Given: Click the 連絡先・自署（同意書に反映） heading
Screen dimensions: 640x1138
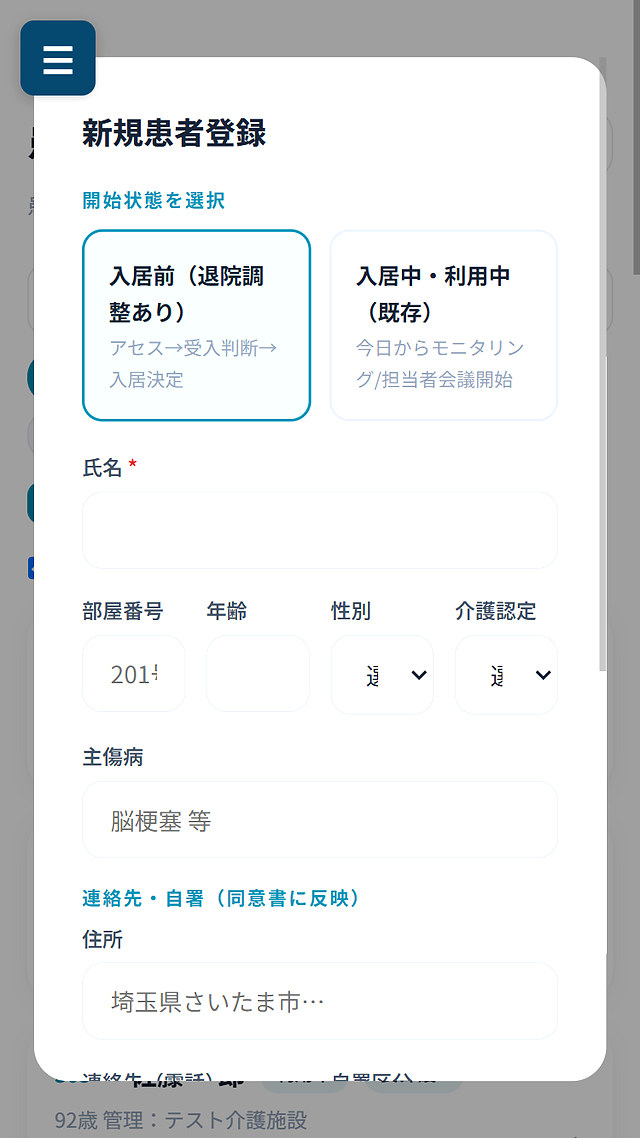Looking at the screenshot, I should pyautogui.click(x=221, y=898).
